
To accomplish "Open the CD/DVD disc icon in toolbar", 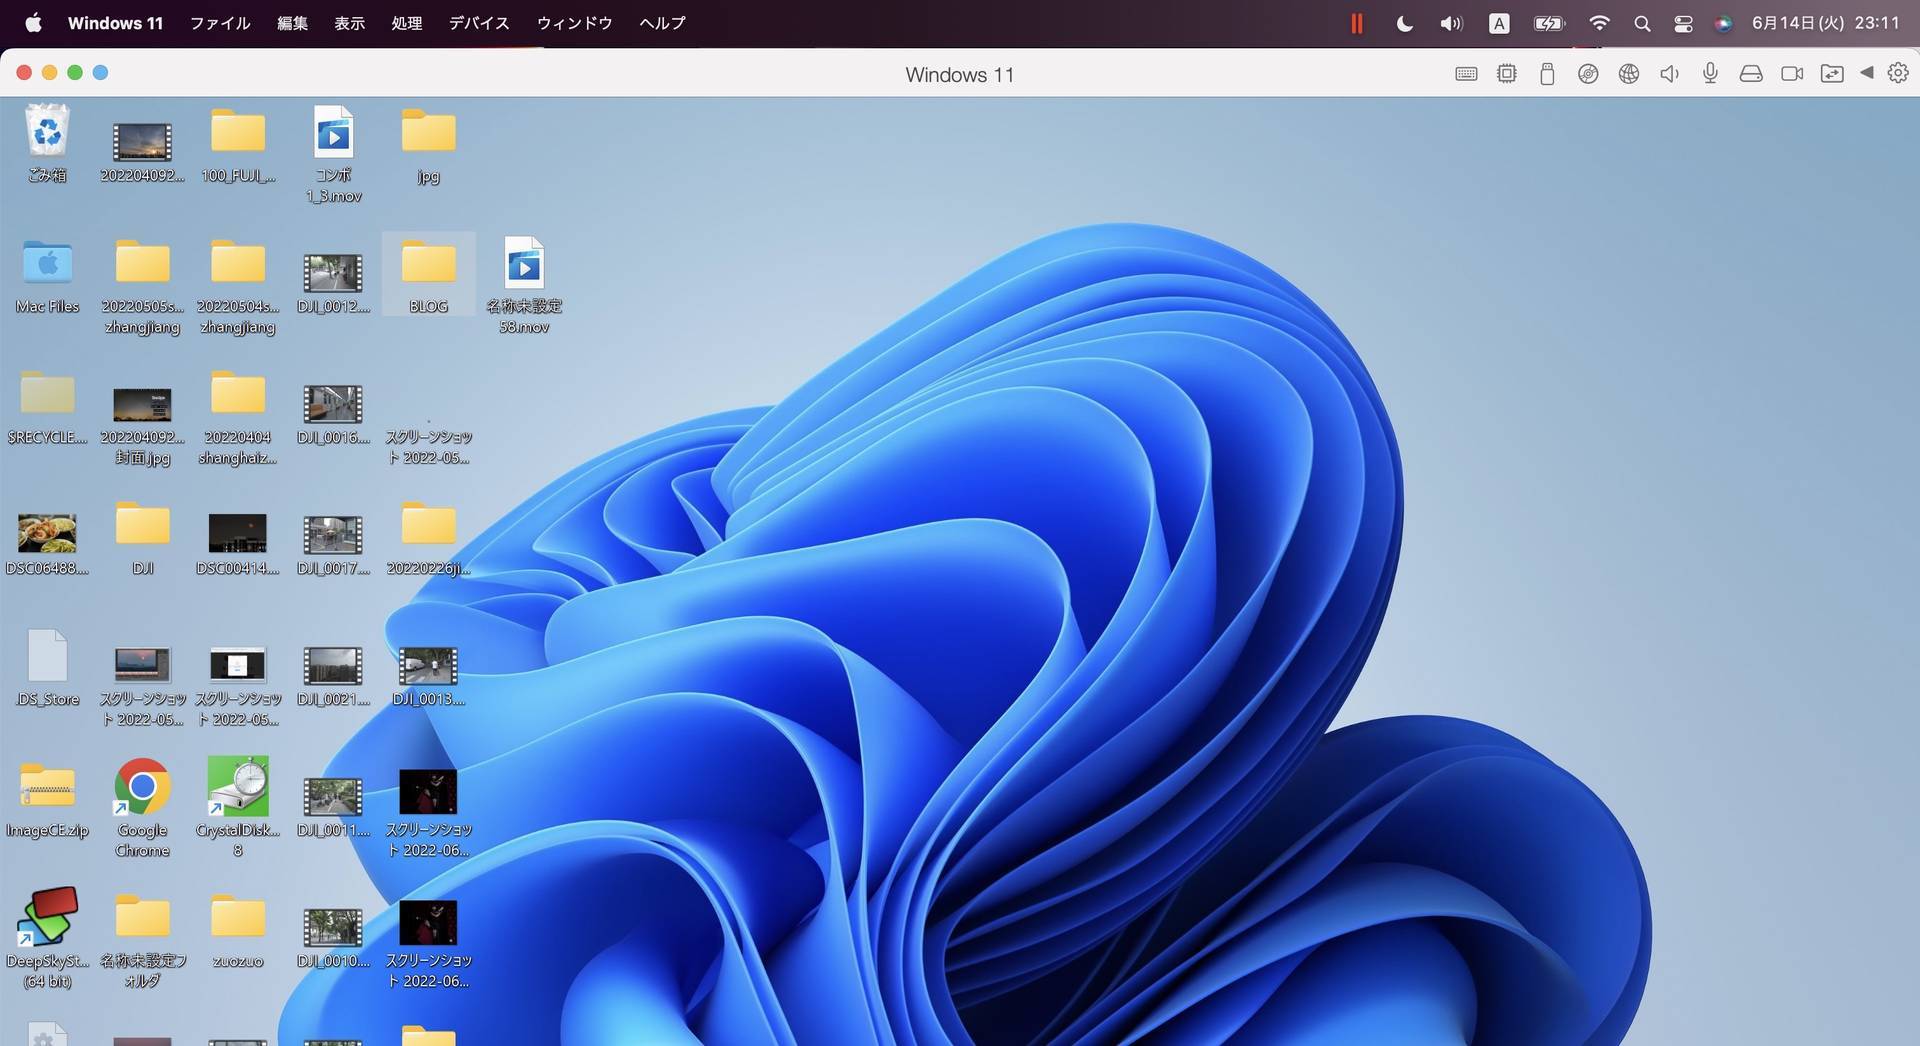I will (1588, 73).
